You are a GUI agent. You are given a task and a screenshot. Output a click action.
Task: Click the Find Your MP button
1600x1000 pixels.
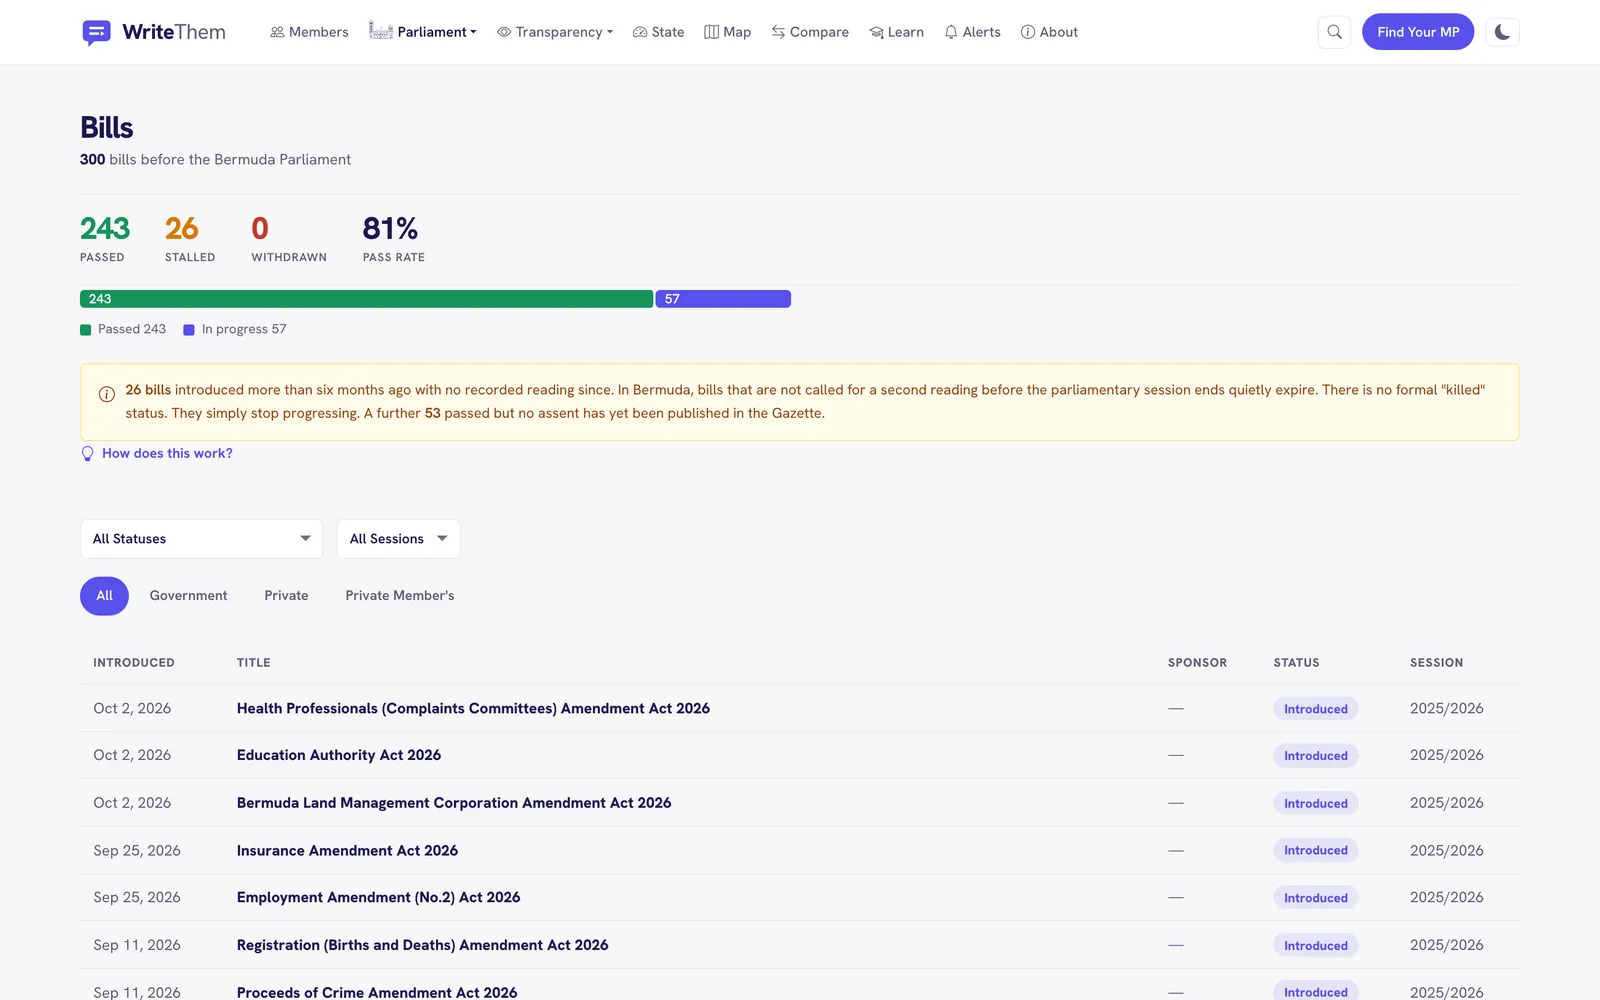1418,32
